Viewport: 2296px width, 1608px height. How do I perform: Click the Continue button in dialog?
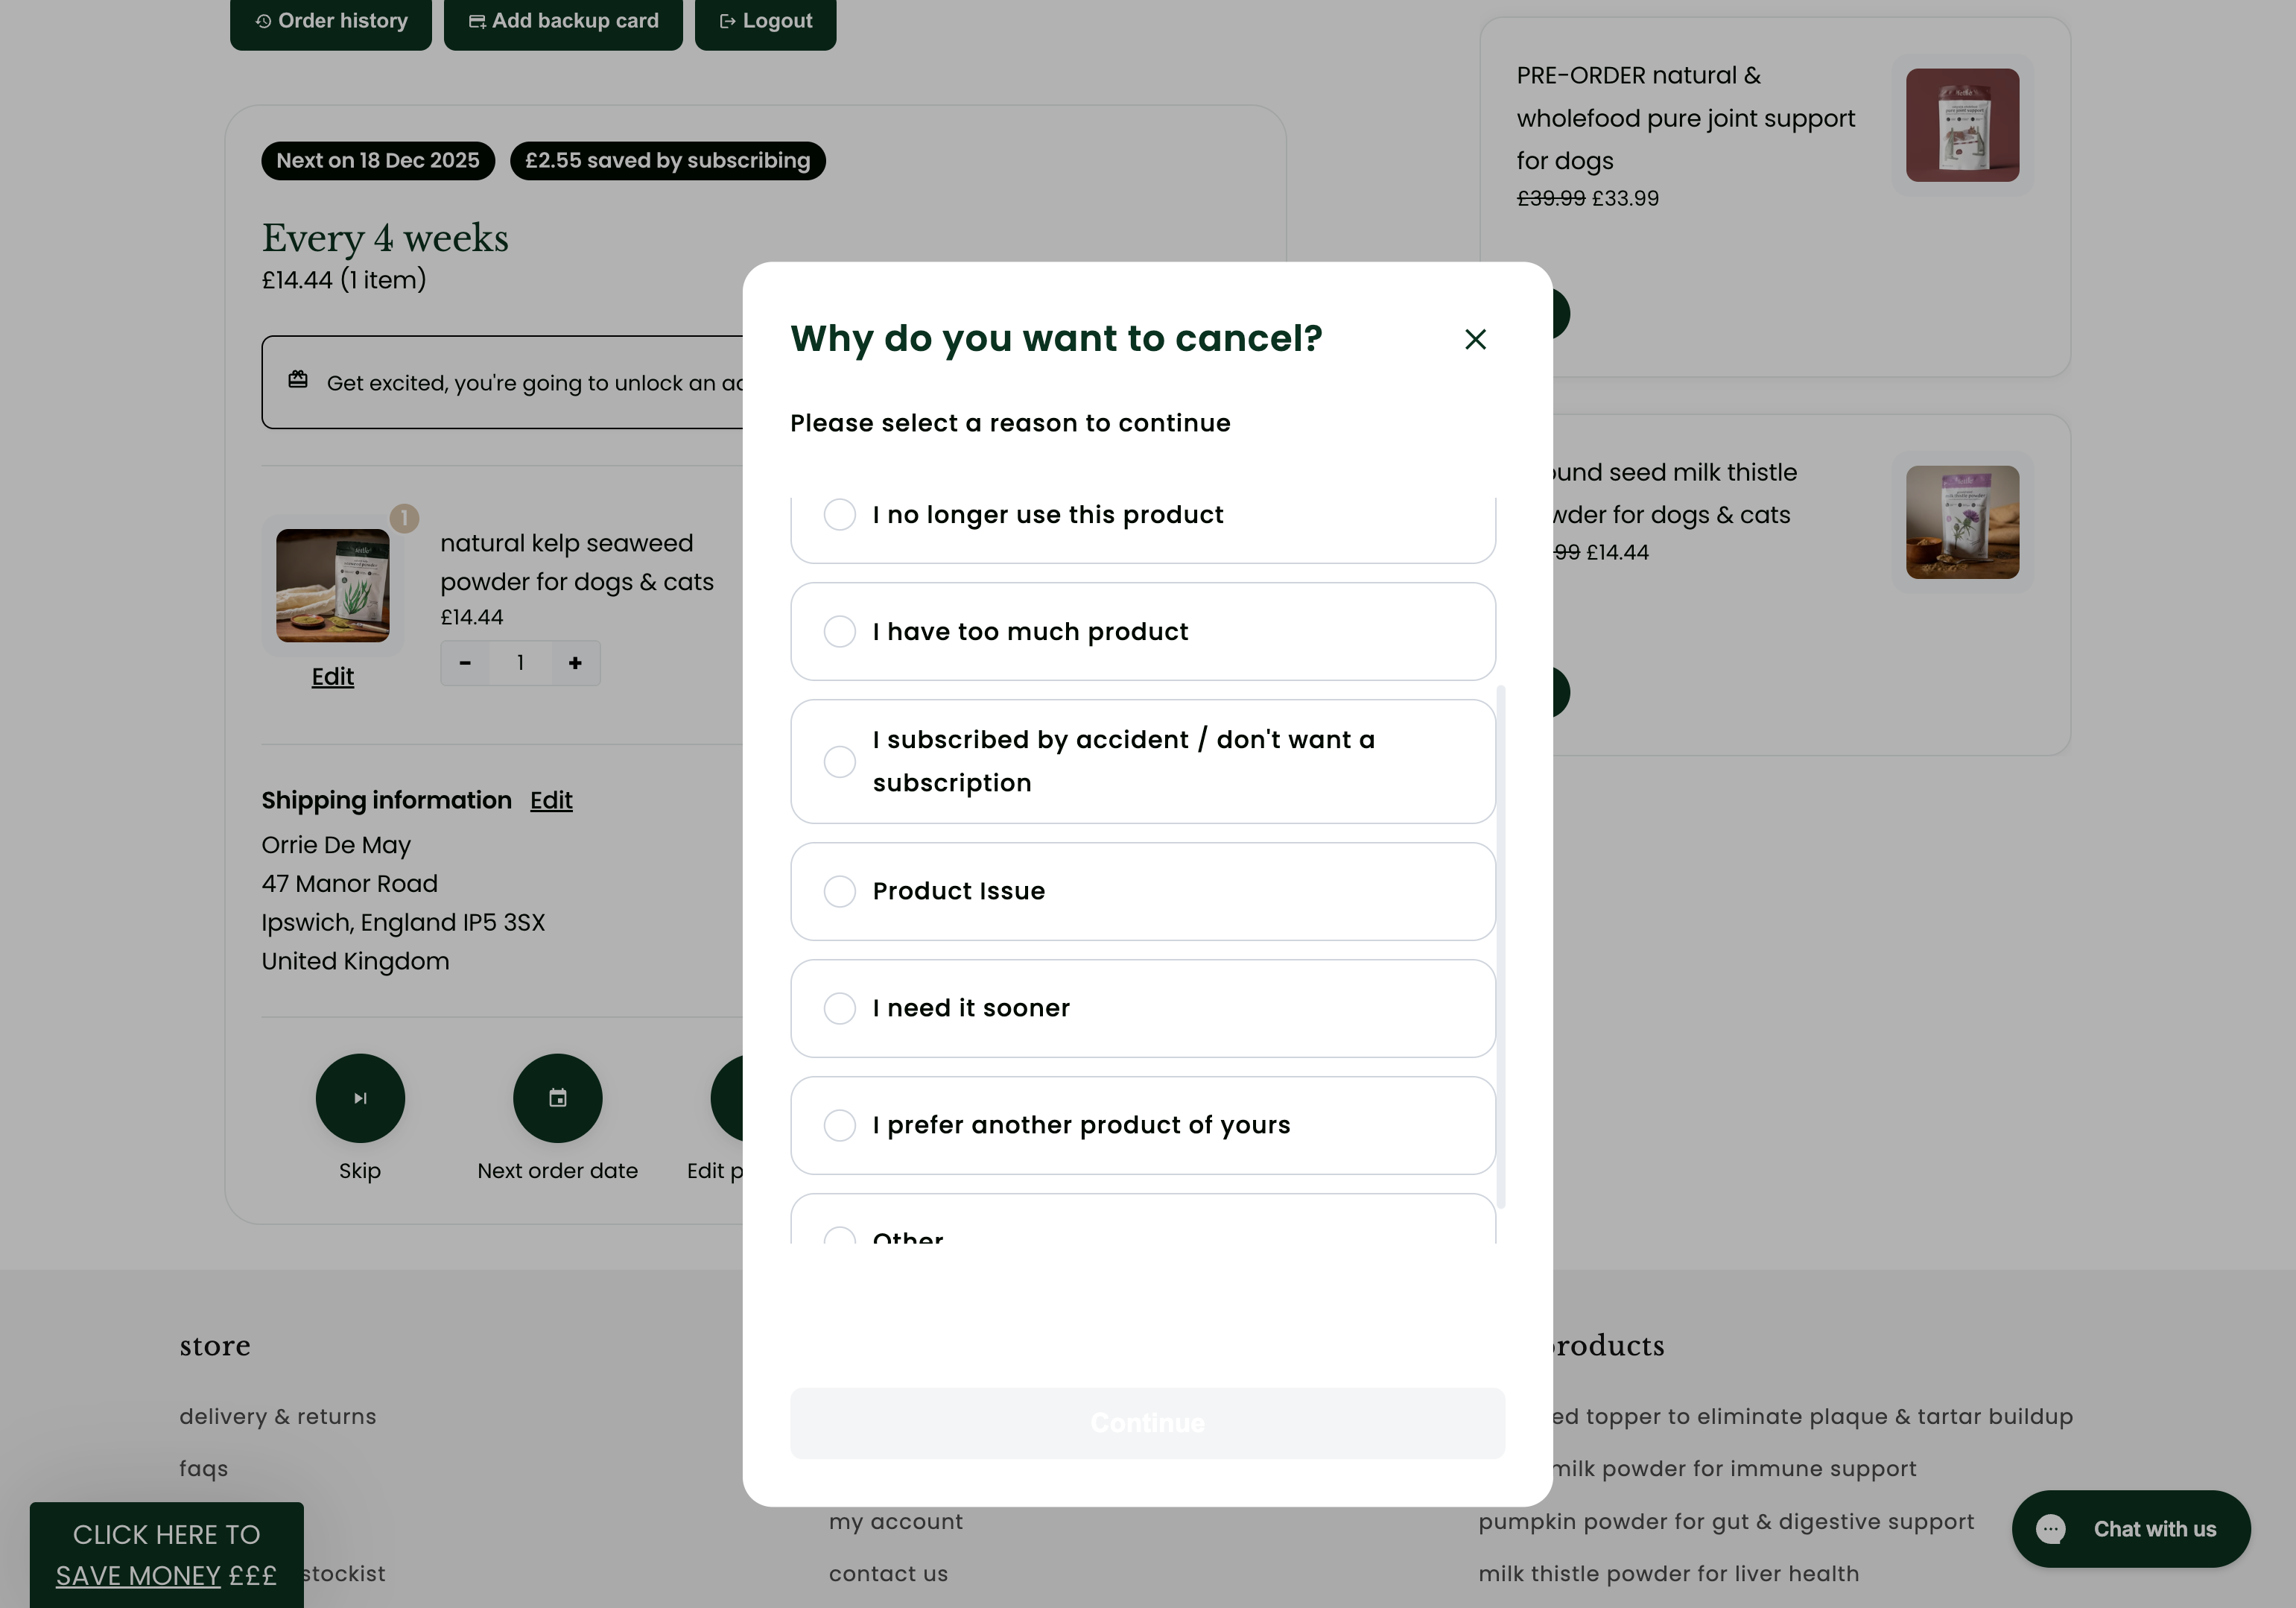(1147, 1423)
